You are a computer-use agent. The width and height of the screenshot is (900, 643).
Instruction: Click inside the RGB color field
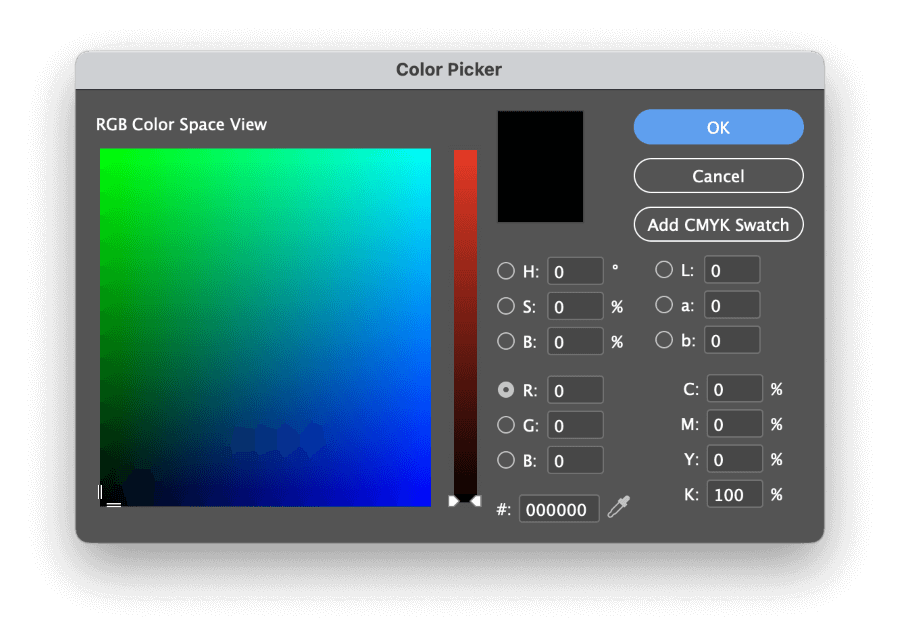coord(265,327)
